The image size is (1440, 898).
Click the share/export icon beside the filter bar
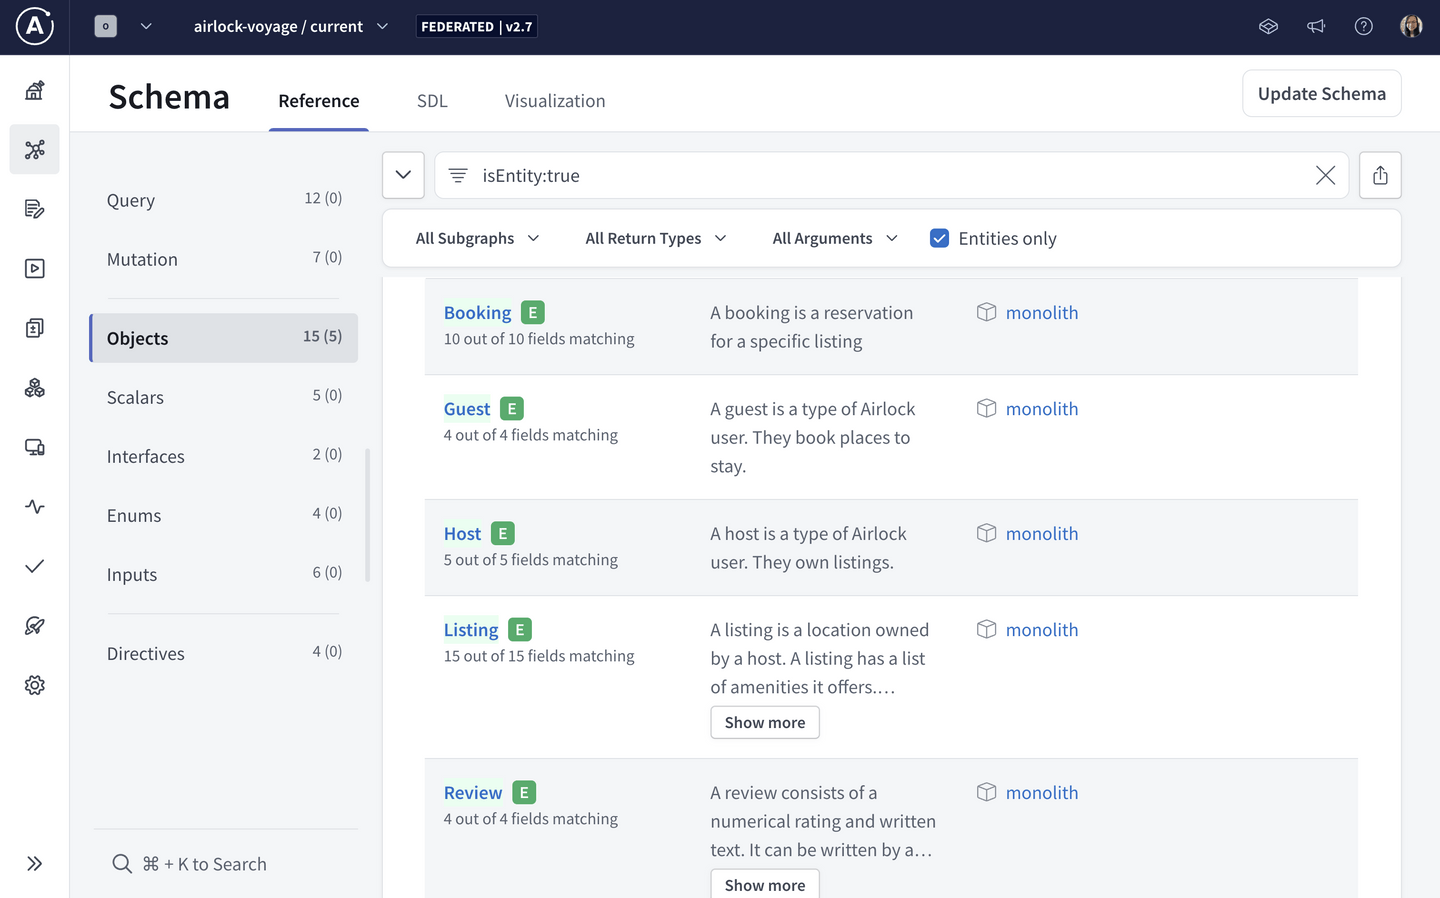point(1380,176)
